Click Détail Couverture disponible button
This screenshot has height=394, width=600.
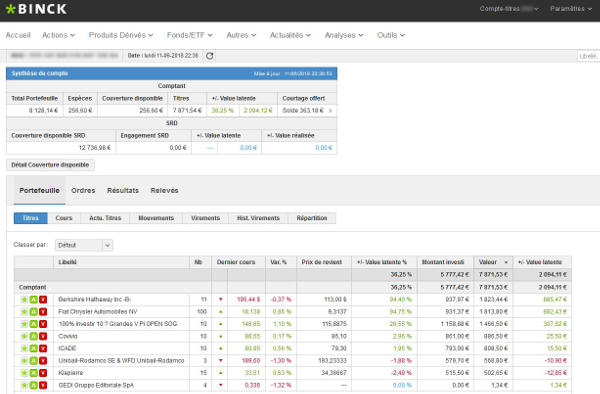[50, 165]
